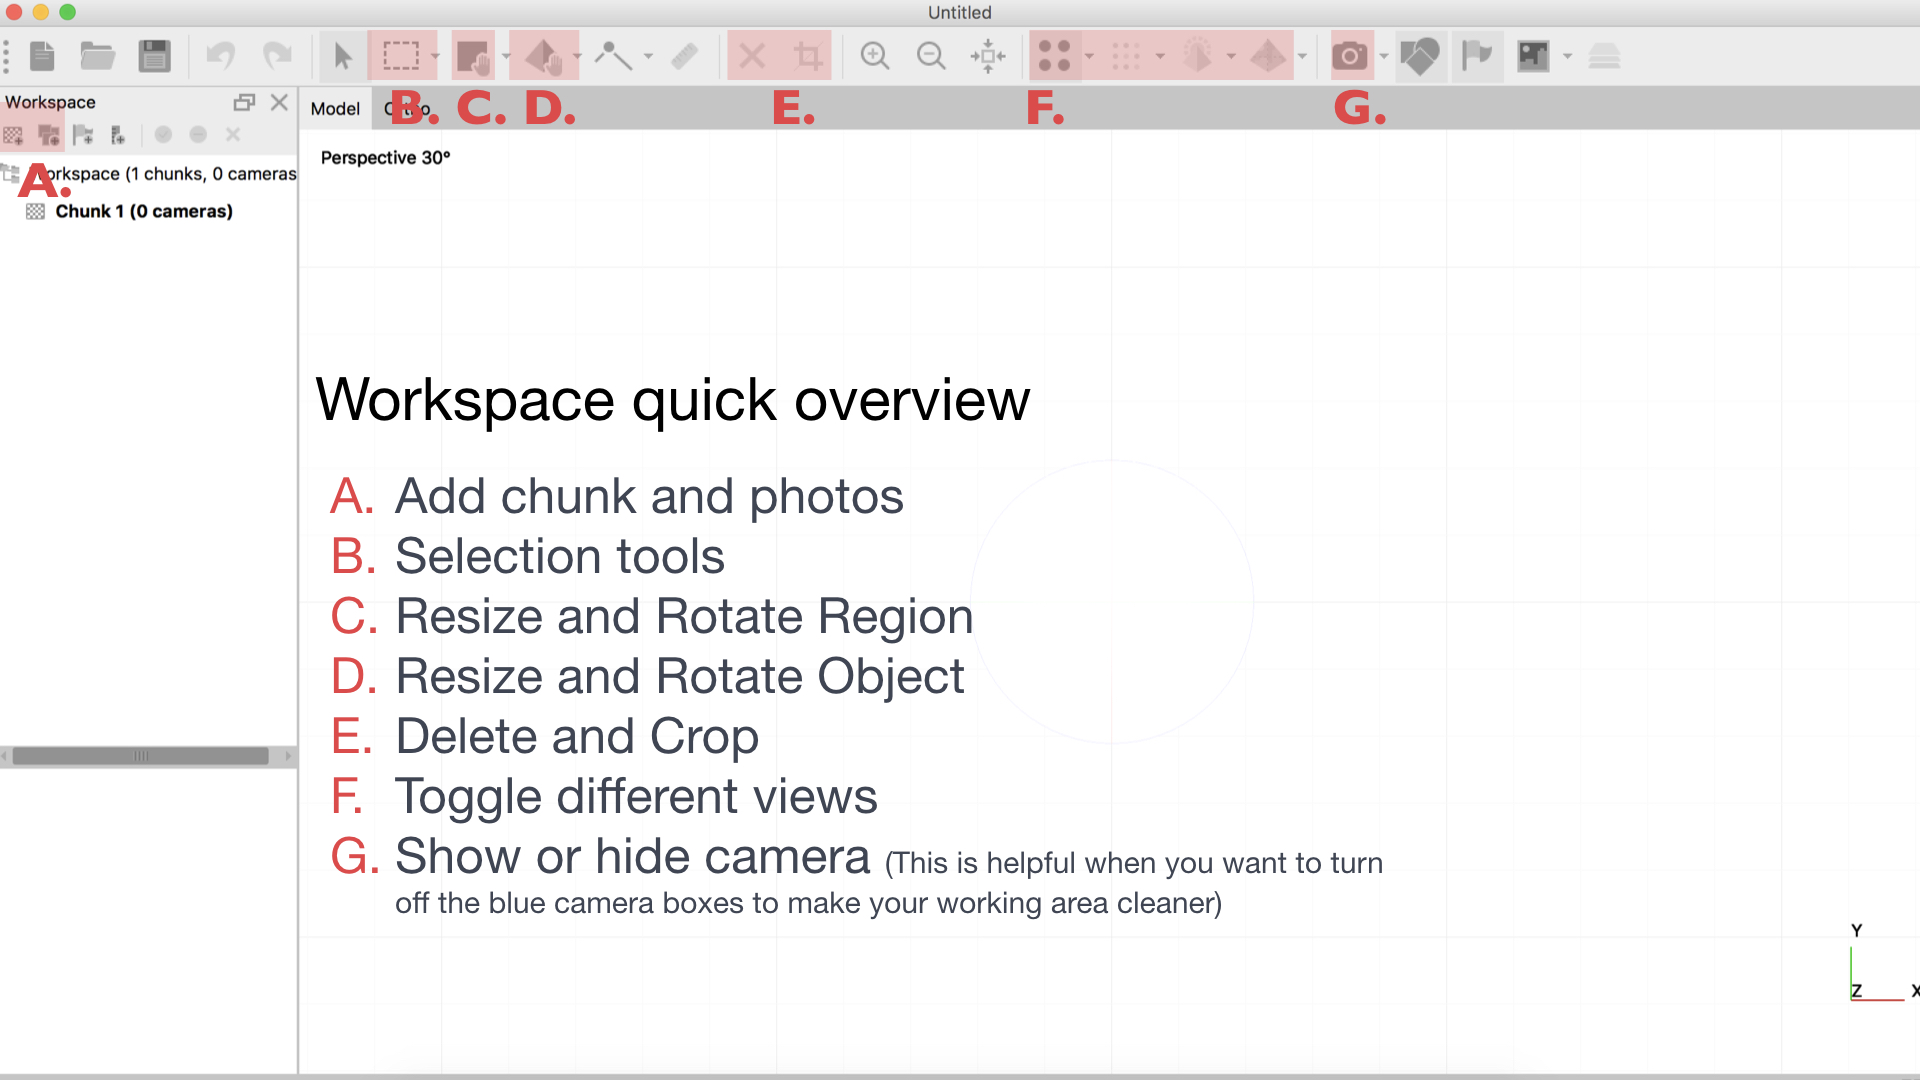The width and height of the screenshot is (1920, 1080).
Task: Open dropdown arrow next to camera icon
Action: [x=1384, y=57]
